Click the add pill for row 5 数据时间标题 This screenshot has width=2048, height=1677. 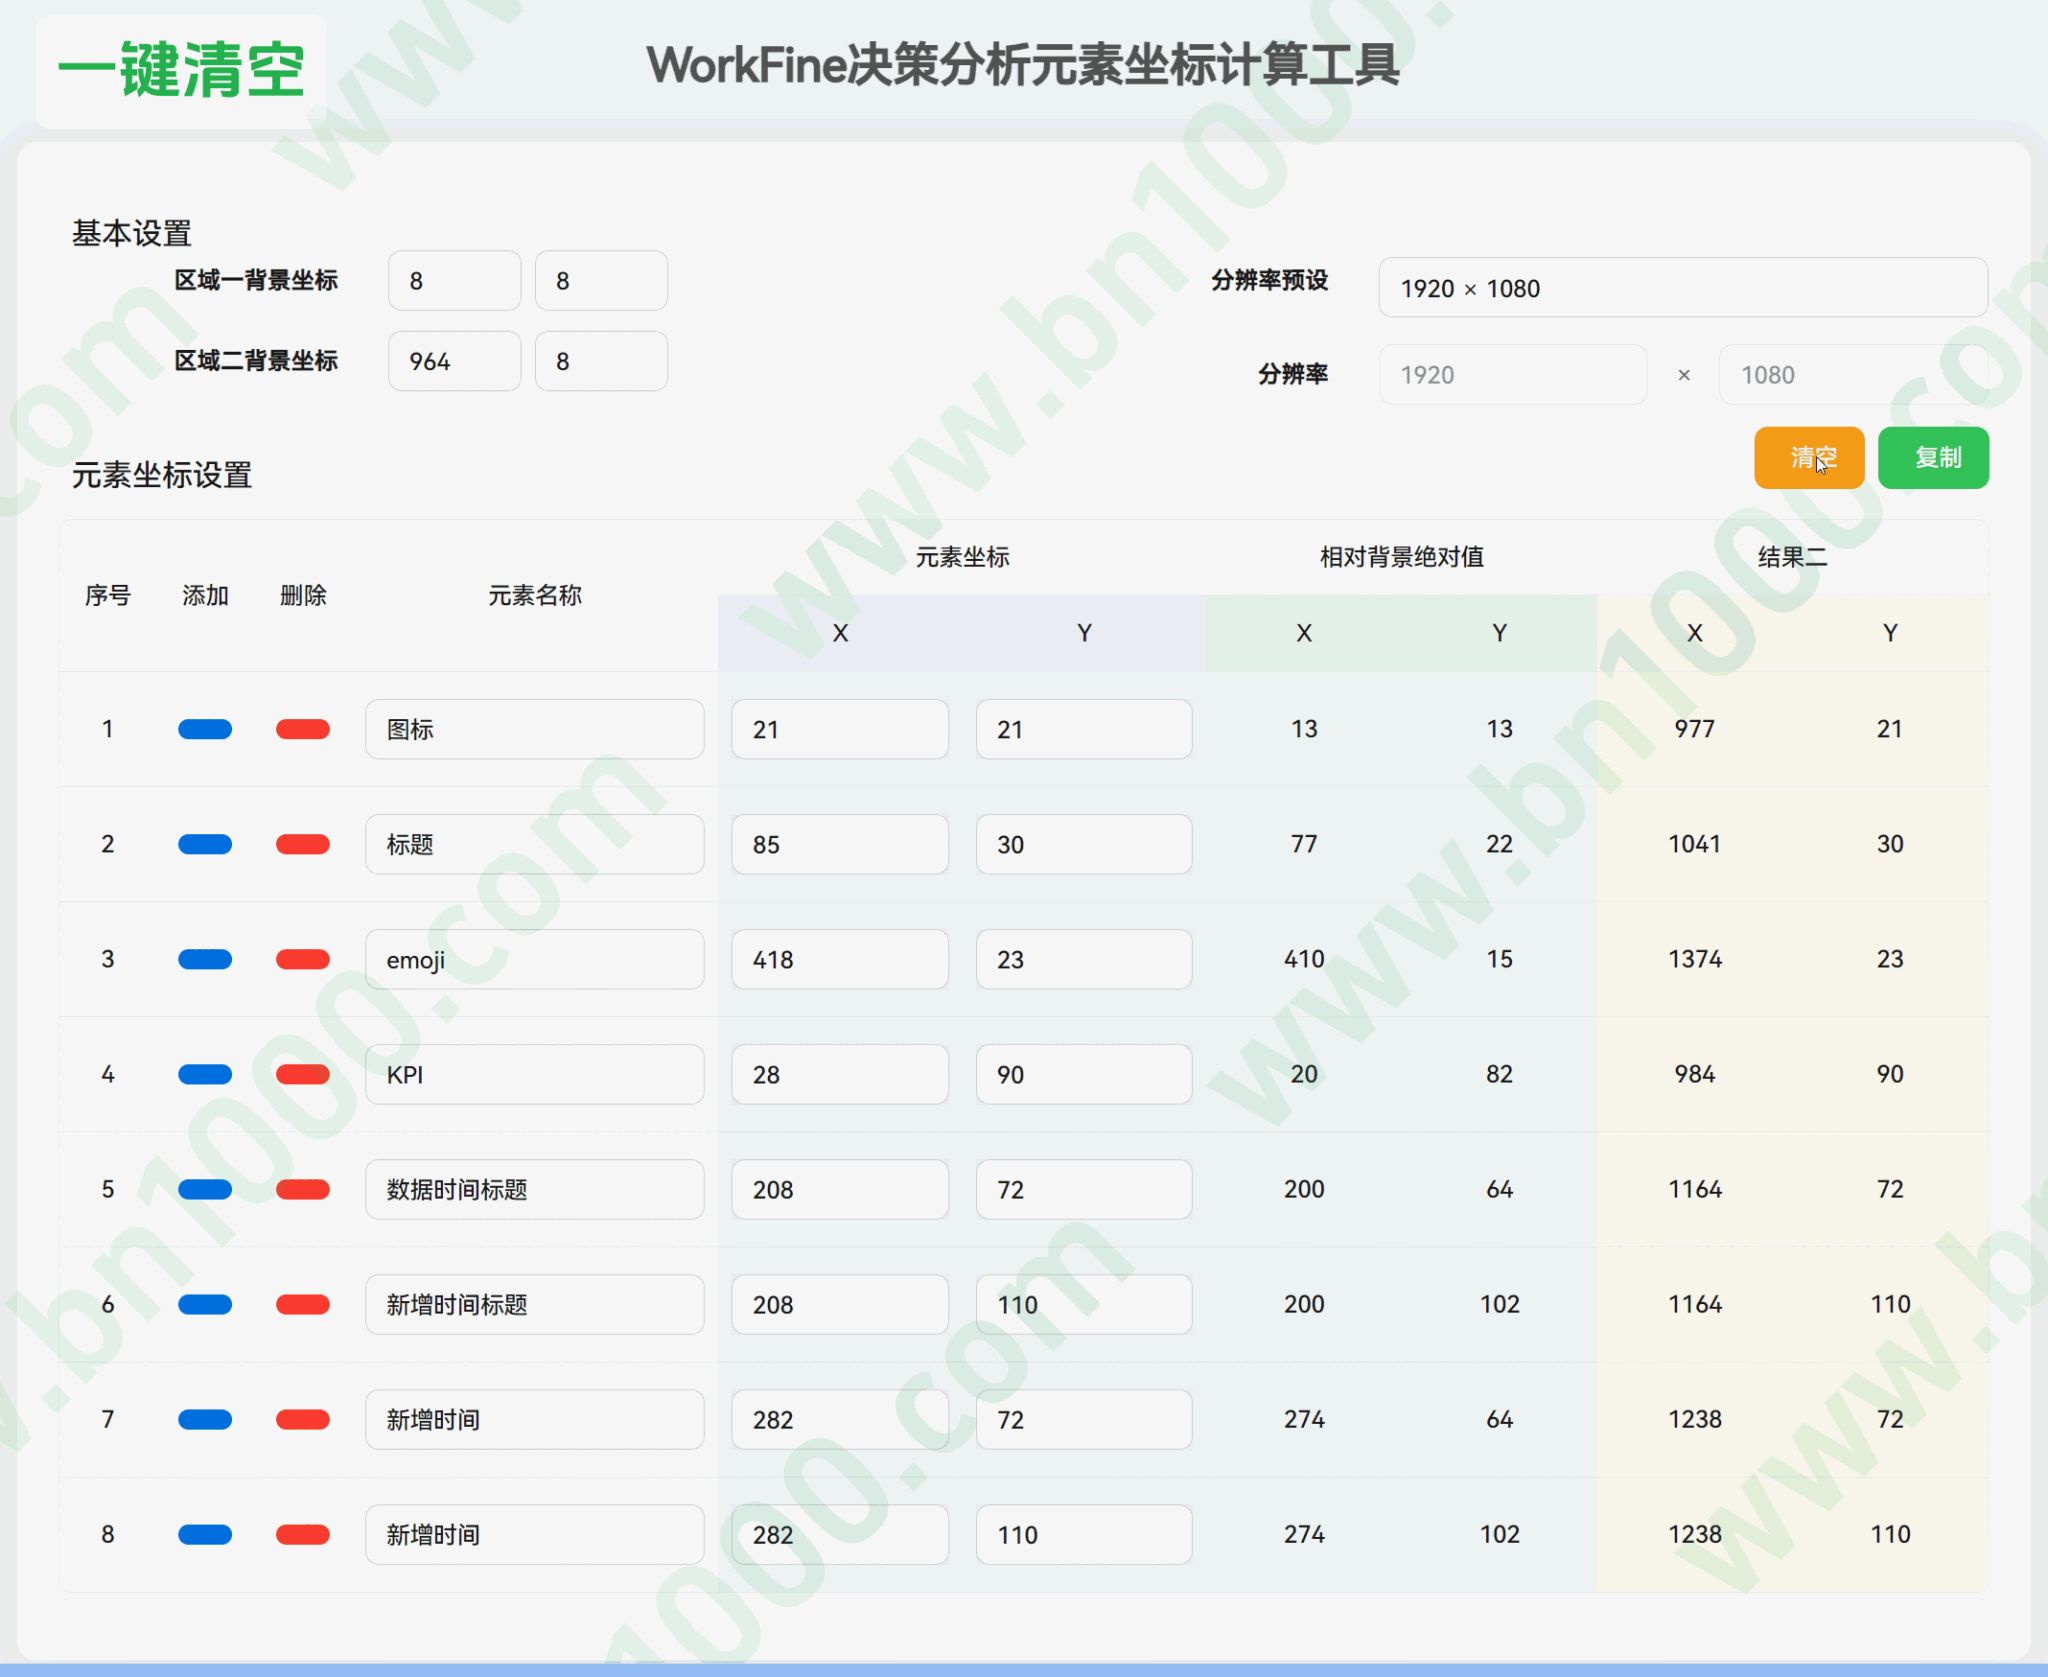tap(205, 1189)
